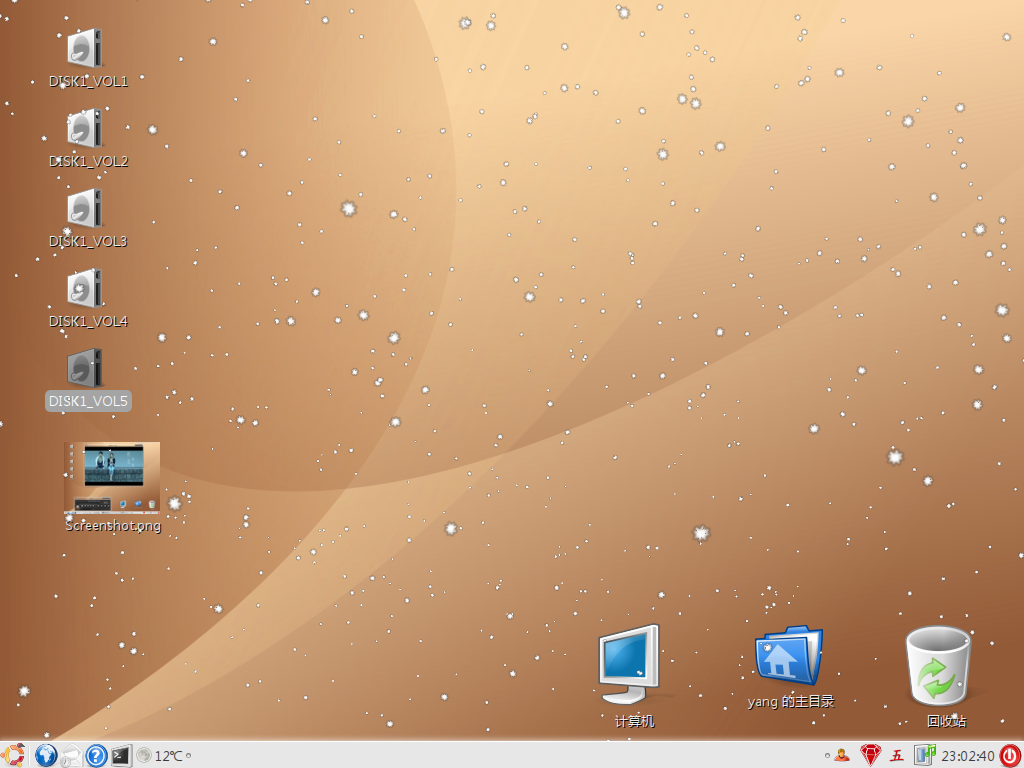
Task: Click the 计算机 label text
Action: (x=634, y=721)
